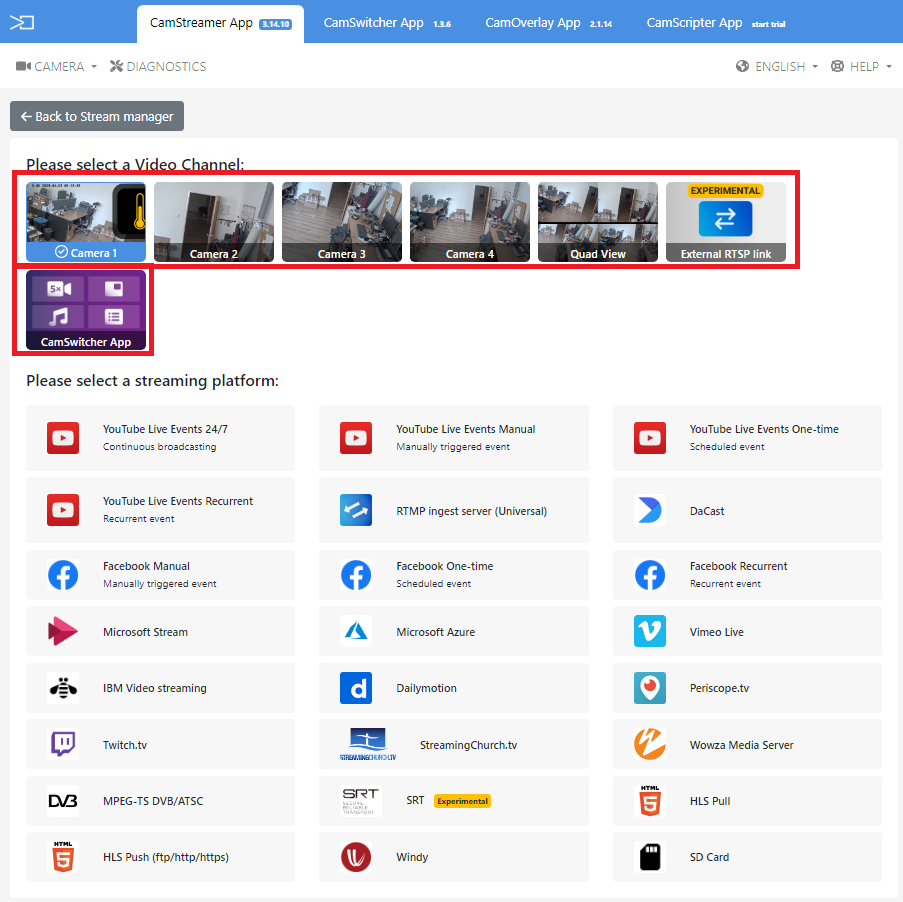Switch to the CamScripter App tab
Screen dimensions: 903x902
pyautogui.click(x=715, y=24)
